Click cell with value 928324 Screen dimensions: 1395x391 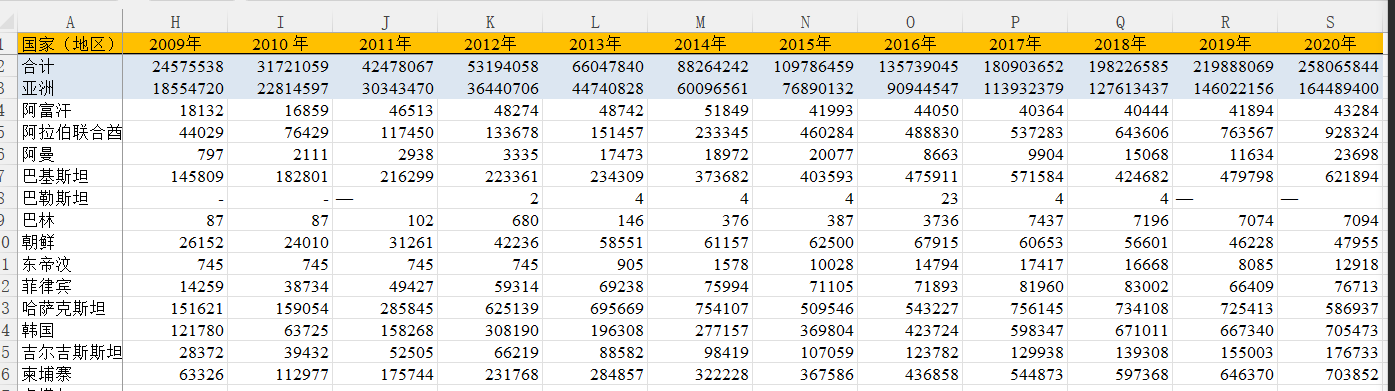tap(1331, 132)
